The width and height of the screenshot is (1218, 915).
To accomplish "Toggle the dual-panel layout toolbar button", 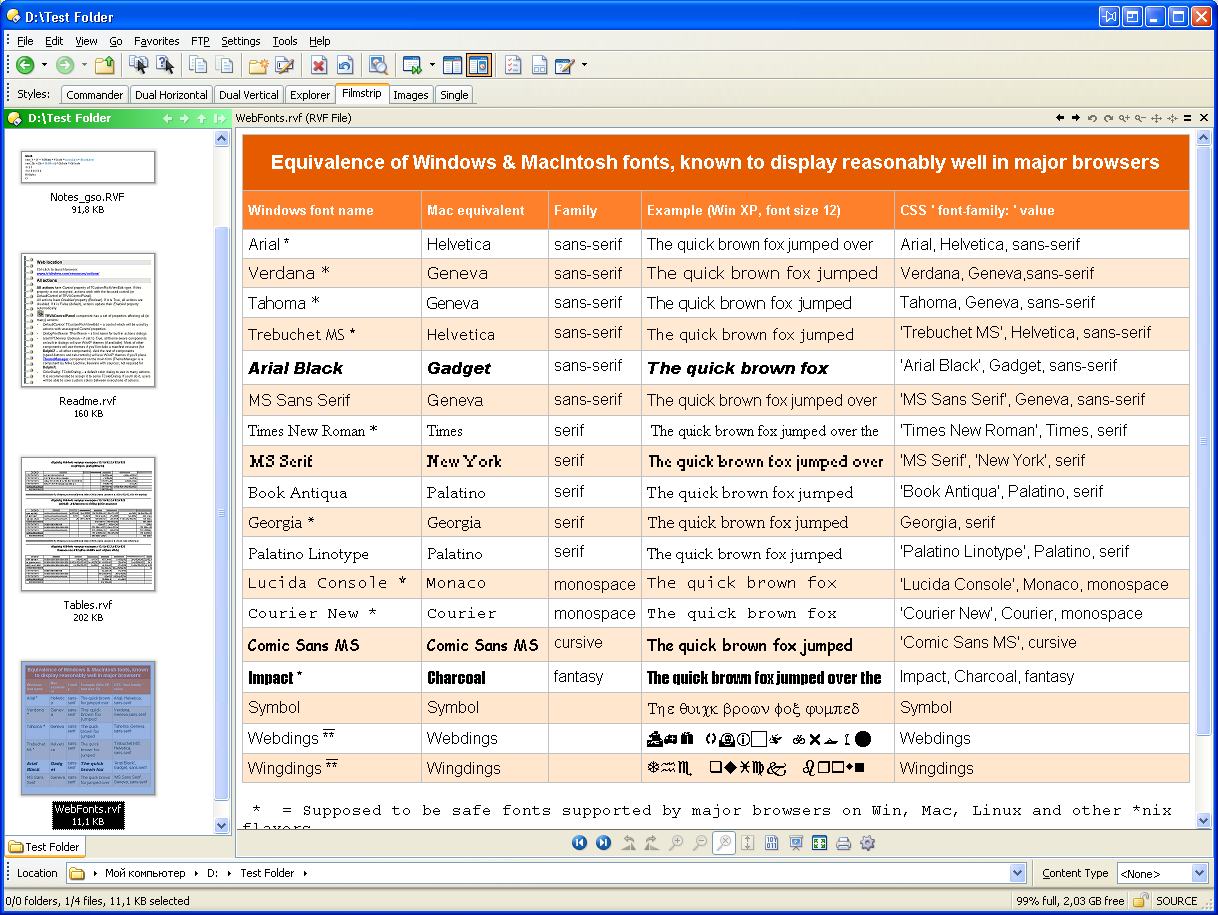I will point(453,65).
